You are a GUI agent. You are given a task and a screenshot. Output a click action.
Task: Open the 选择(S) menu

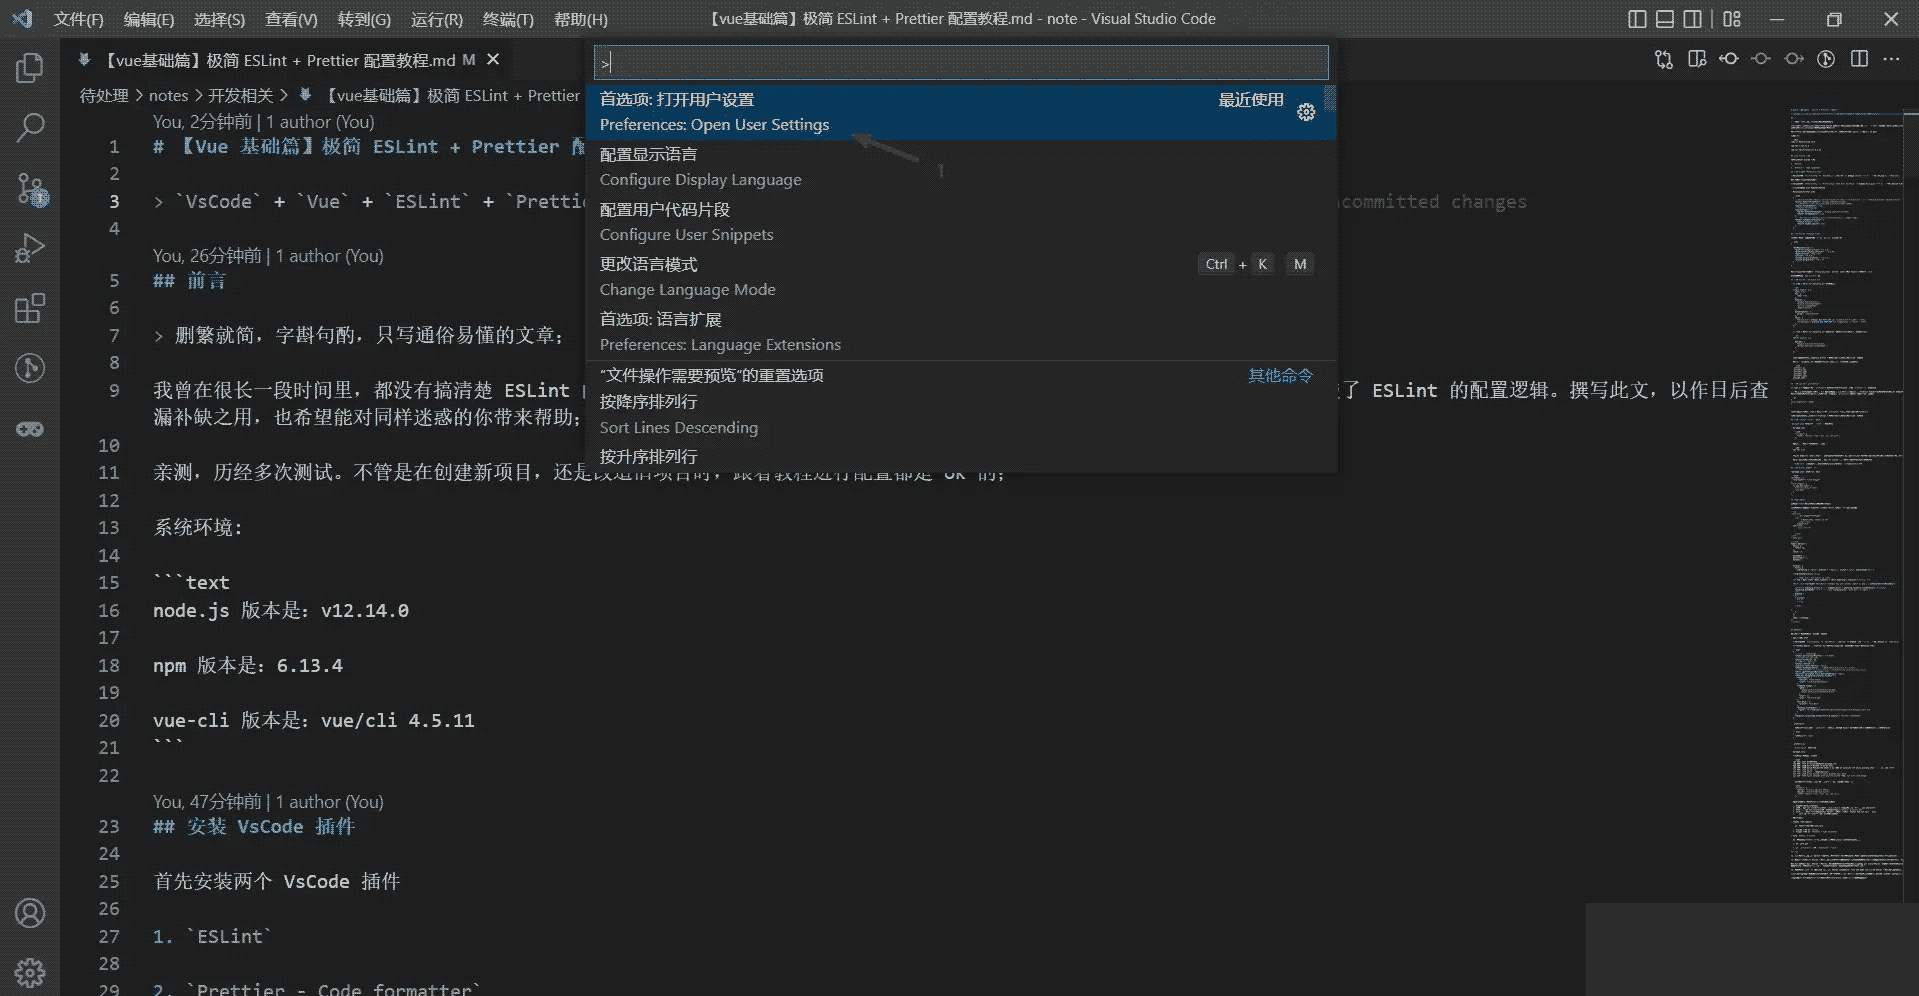[x=219, y=19]
